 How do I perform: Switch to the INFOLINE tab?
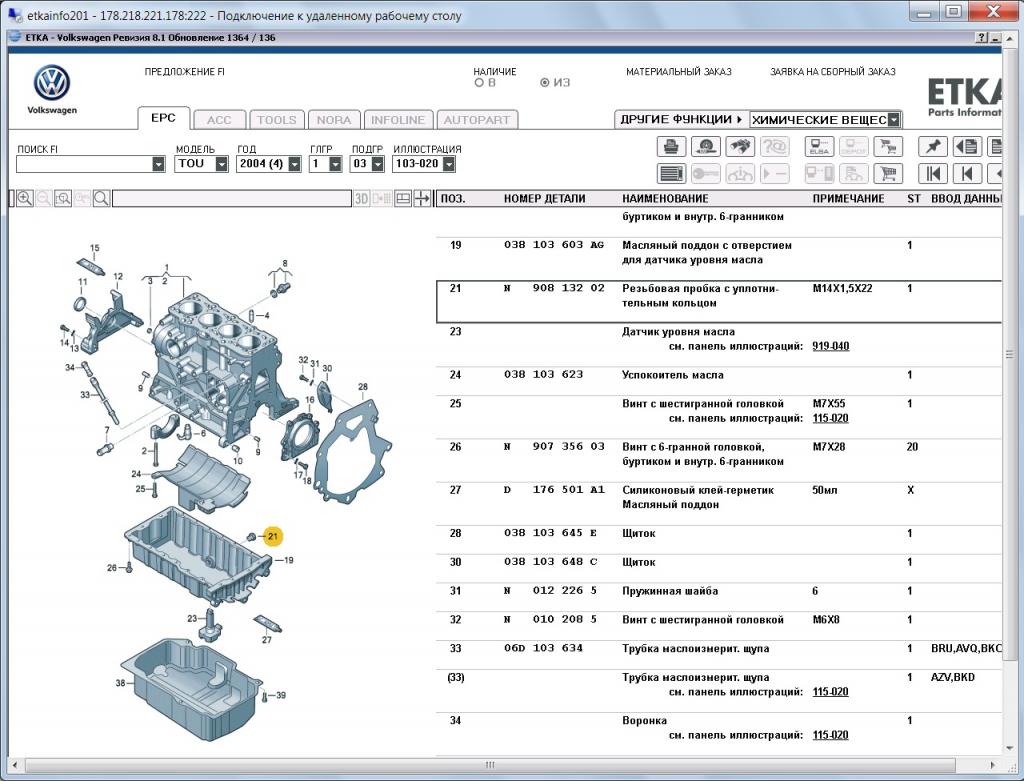tap(398, 120)
